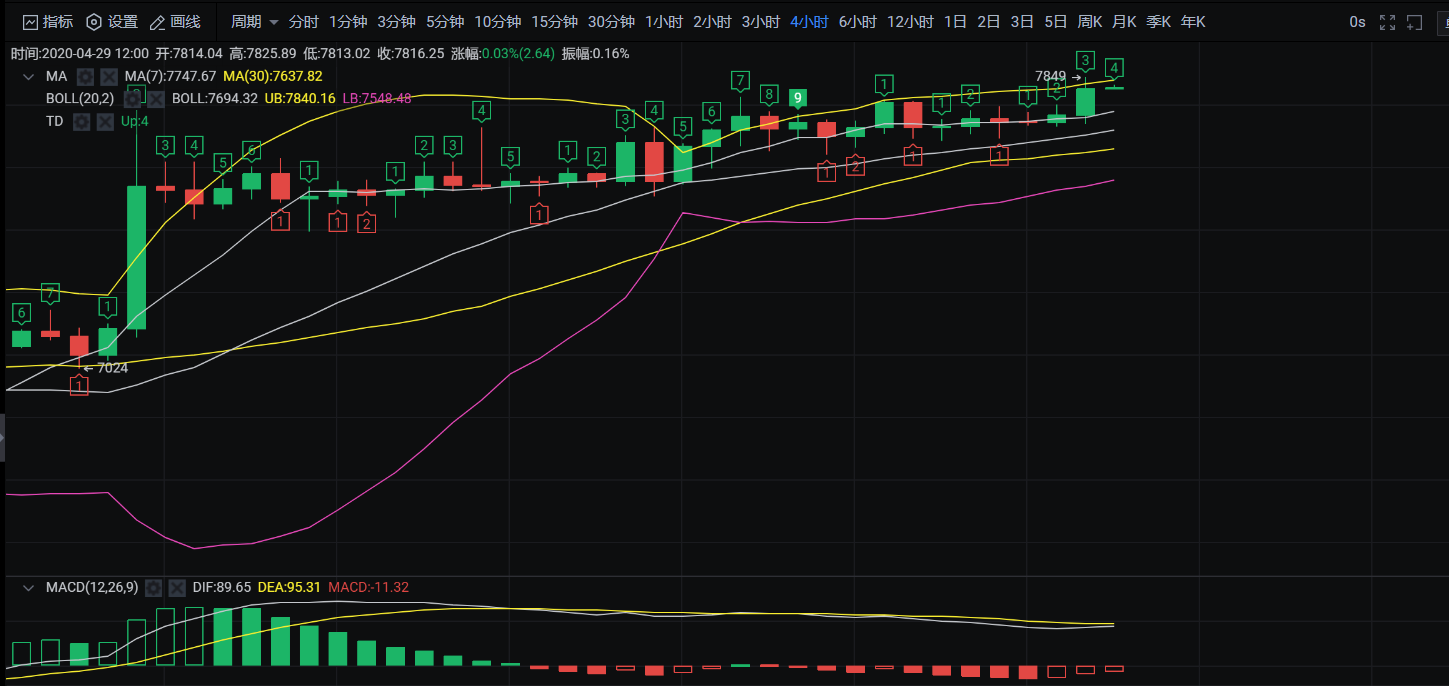Select the 1分钟 interval
Image resolution: width=1449 pixels, height=686 pixels.
[x=348, y=22]
